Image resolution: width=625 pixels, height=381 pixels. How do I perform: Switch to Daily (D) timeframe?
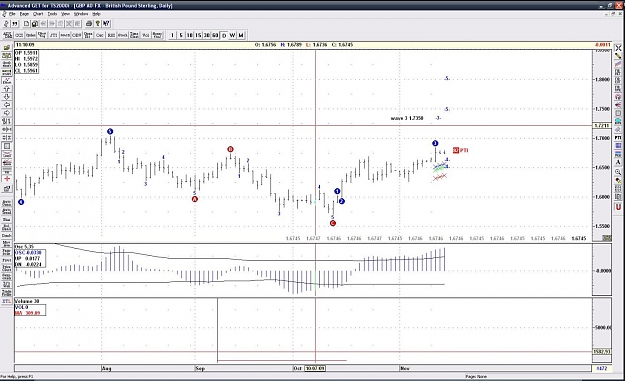[224, 35]
